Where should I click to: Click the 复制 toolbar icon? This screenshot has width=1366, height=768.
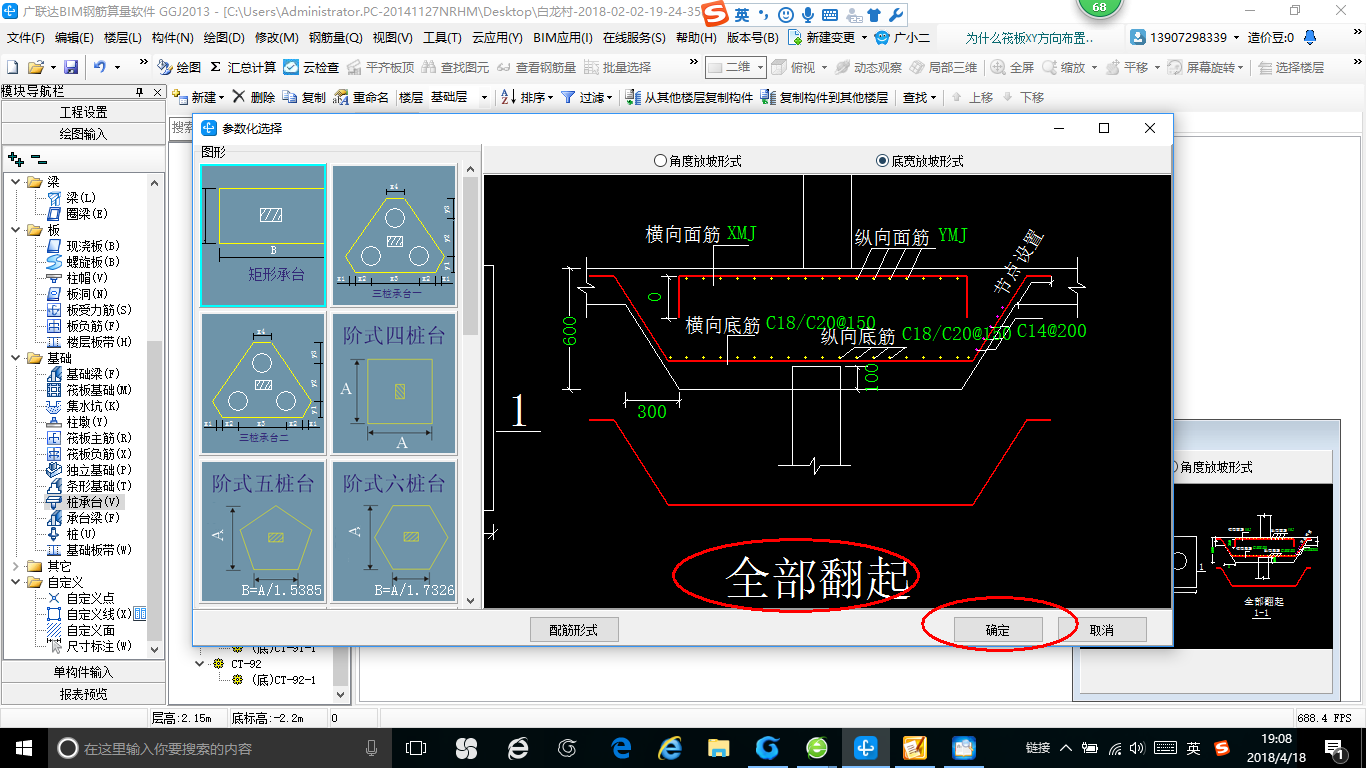pyautogui.click(x=304, y=97)
